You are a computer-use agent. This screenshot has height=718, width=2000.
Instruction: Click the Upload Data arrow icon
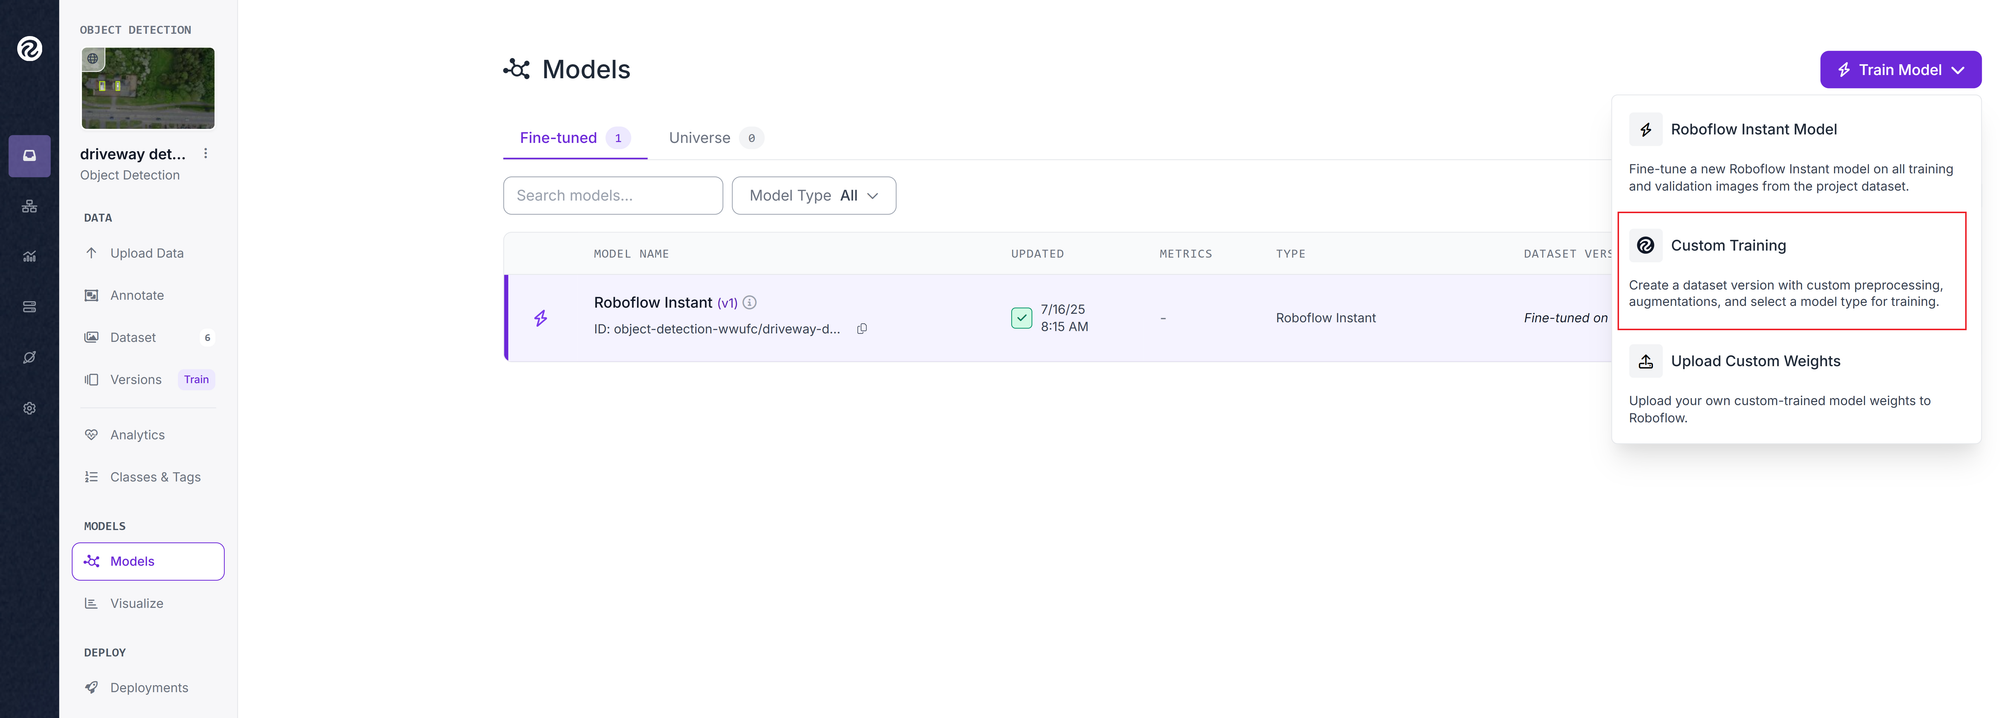click(x=91, y=253)
